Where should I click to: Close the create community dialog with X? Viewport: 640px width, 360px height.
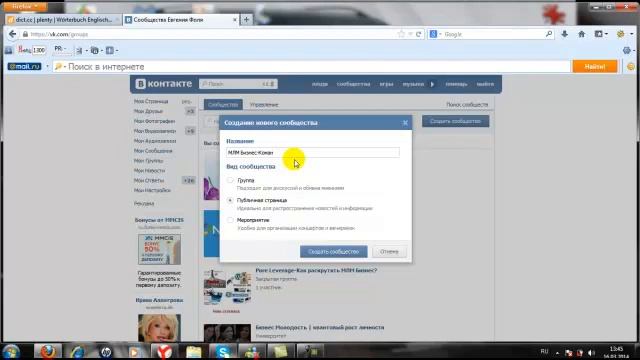tap(405, 122)
